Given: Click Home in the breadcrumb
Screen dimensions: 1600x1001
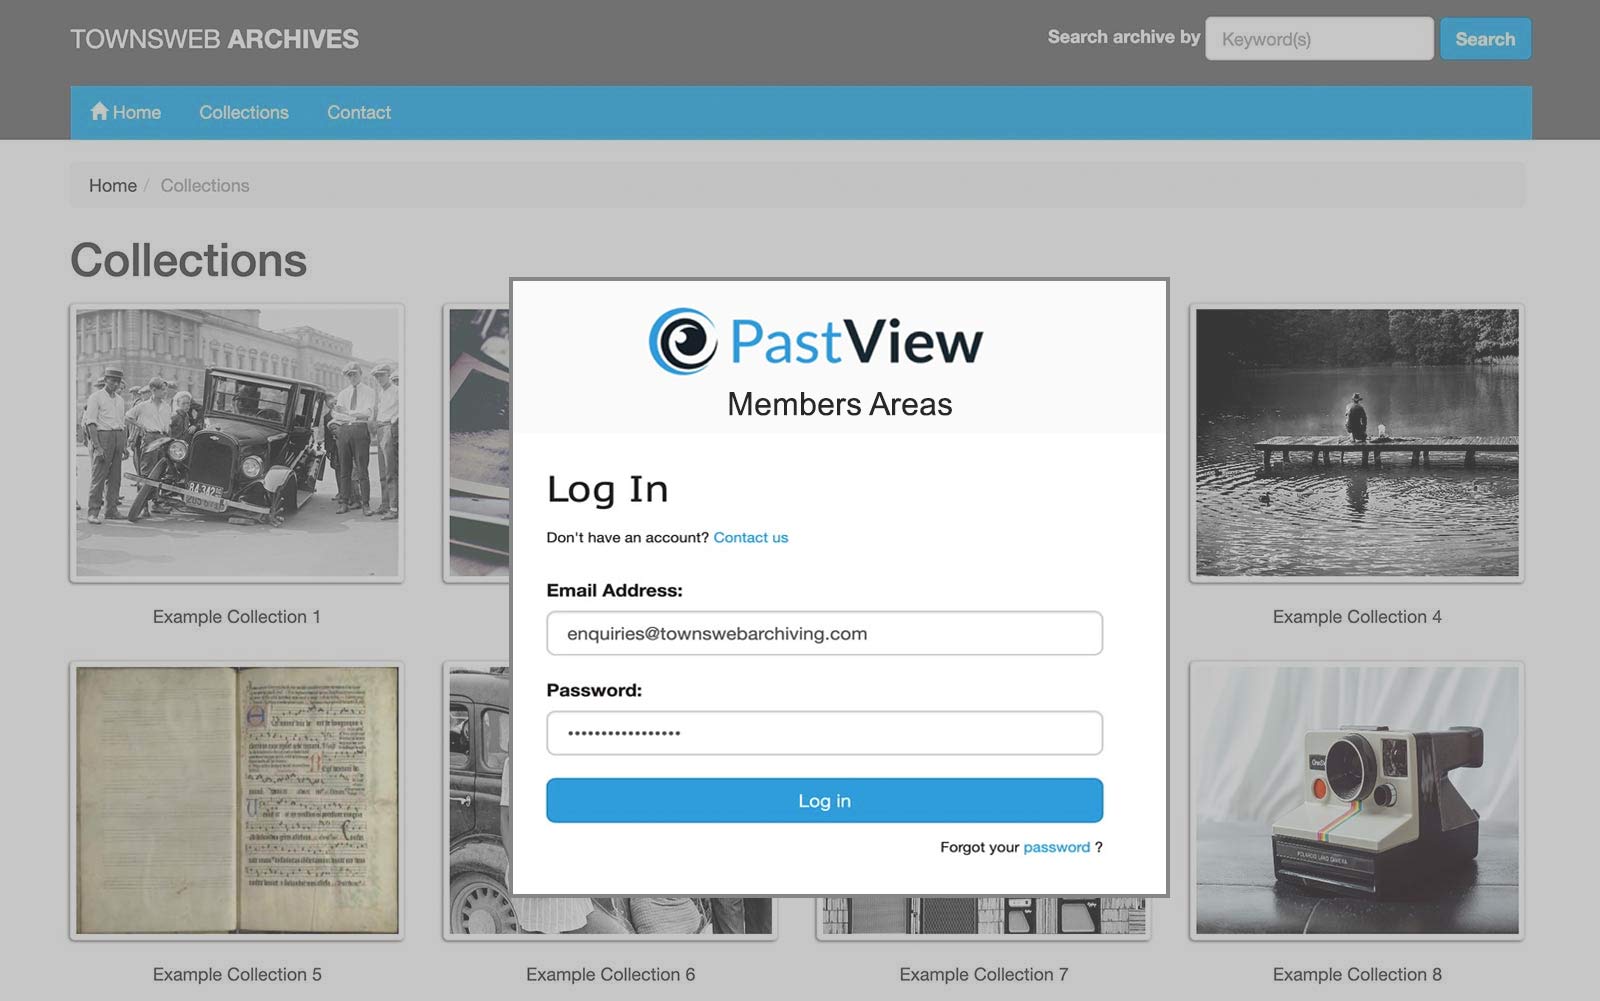Looking at the screenshot, I should coord(113,185).
